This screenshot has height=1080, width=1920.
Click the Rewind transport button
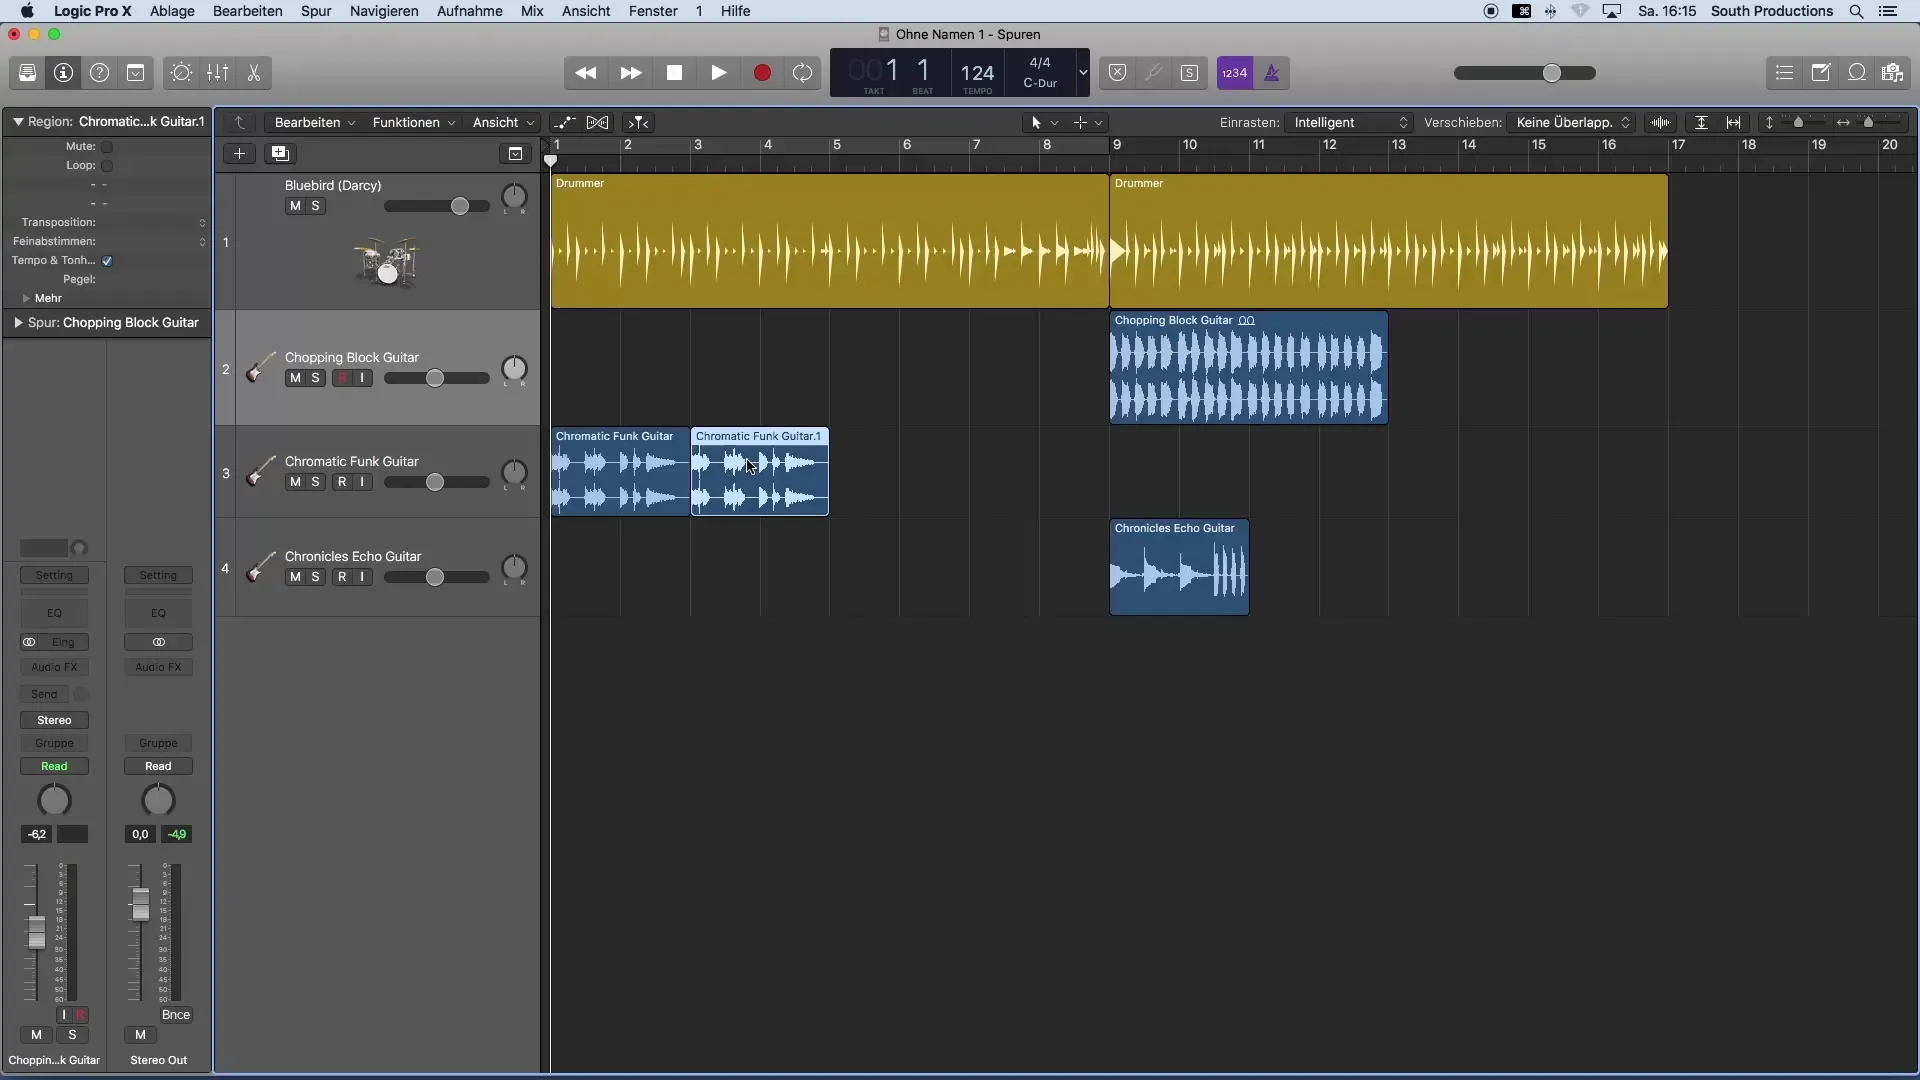pos(586,73)
